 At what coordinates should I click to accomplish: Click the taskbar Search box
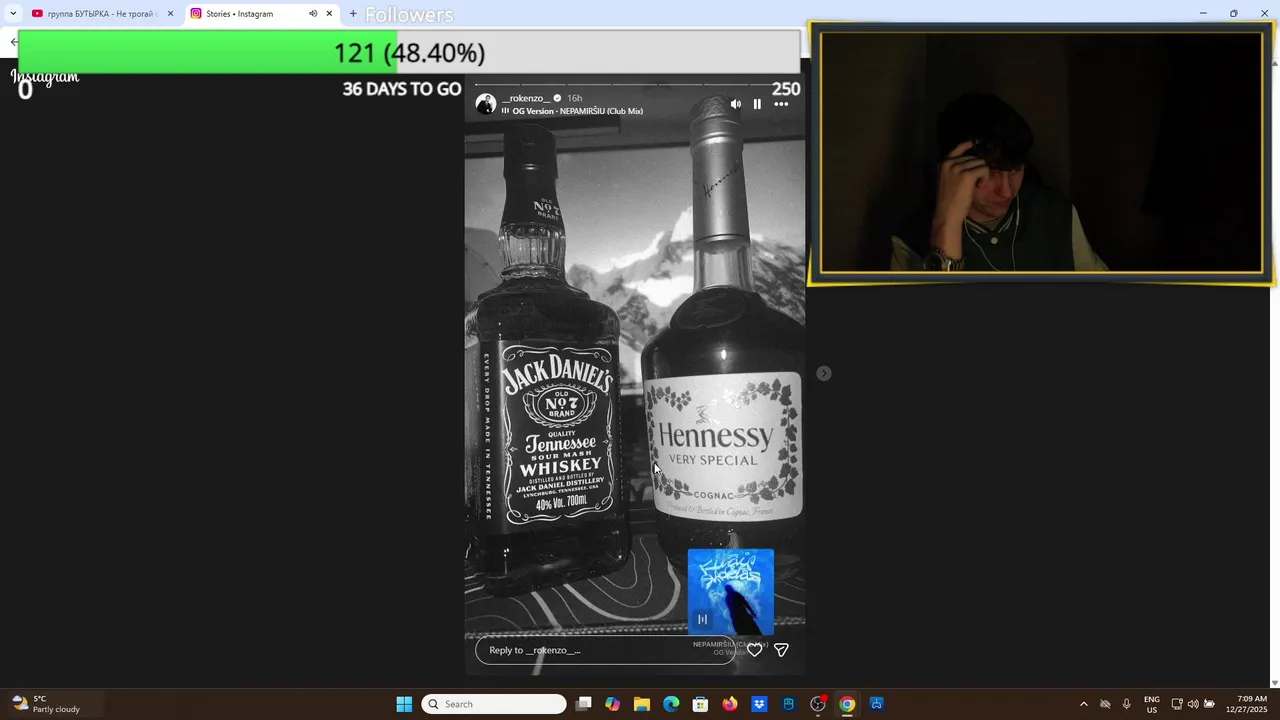click(x=494, y=704)
